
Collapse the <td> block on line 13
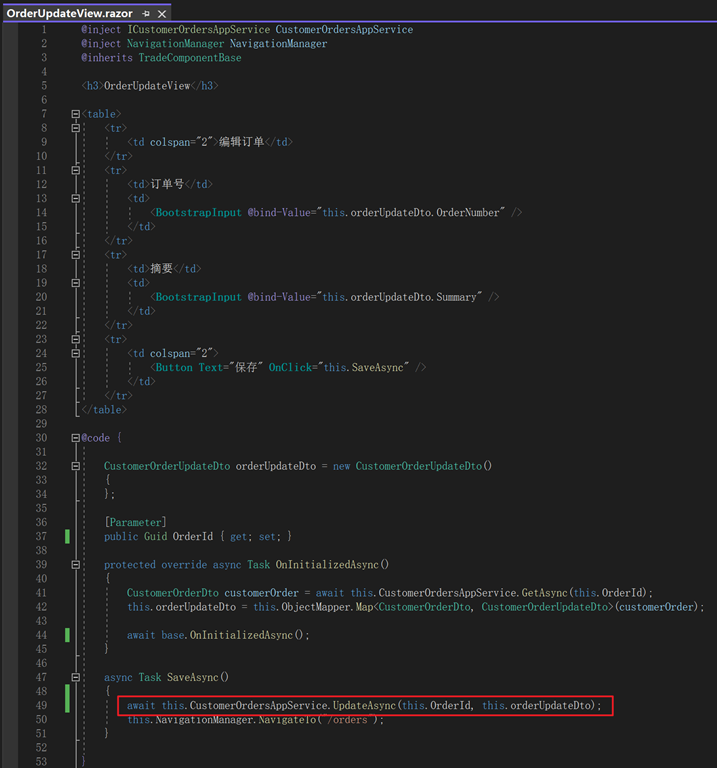click(75, 198)
